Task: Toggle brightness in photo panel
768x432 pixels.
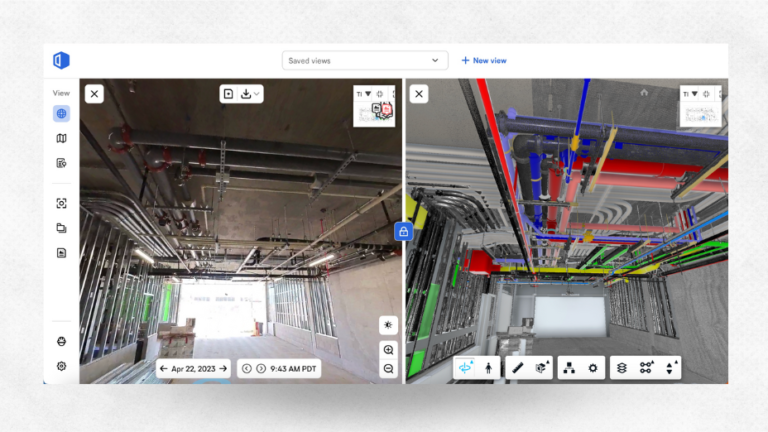Action: pyautogui.click(x=388, y=325)
